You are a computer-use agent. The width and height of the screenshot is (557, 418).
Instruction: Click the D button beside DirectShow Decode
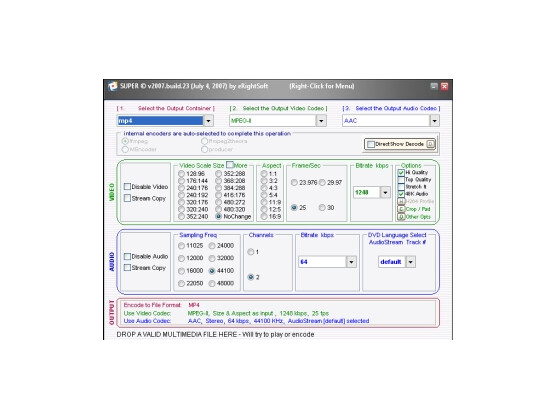tap(430, 144)
